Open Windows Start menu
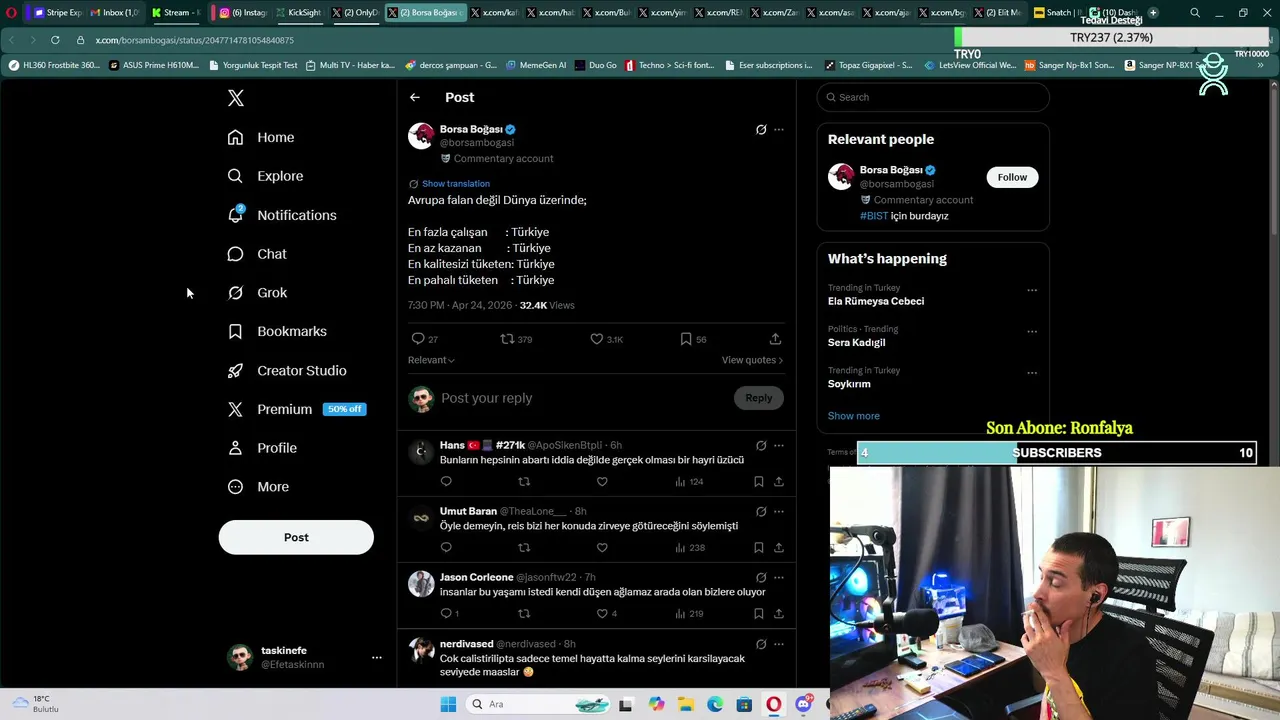 pos(448,704)
